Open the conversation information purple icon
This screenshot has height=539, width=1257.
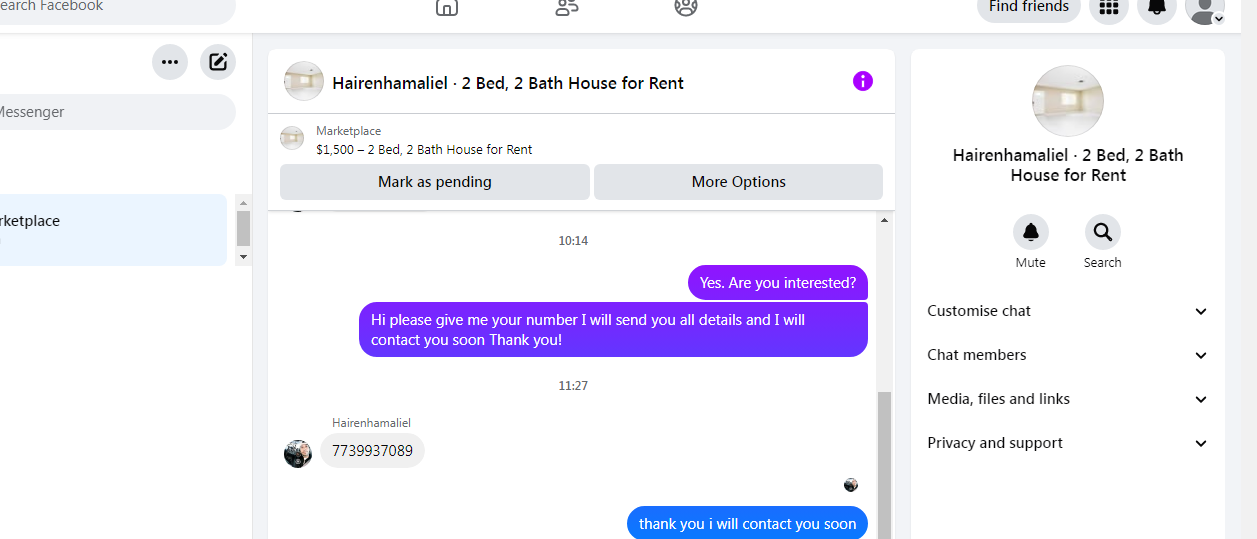click(863, 81)
